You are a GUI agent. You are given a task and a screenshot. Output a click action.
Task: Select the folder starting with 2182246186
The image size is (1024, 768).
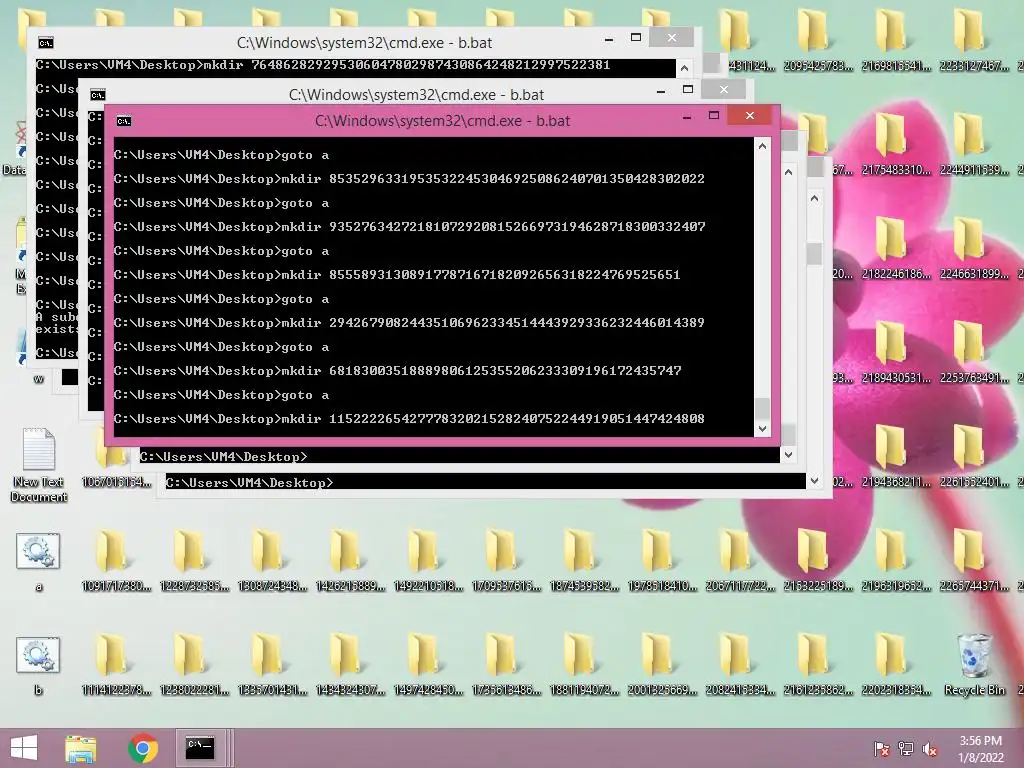[x=896, y=249]
